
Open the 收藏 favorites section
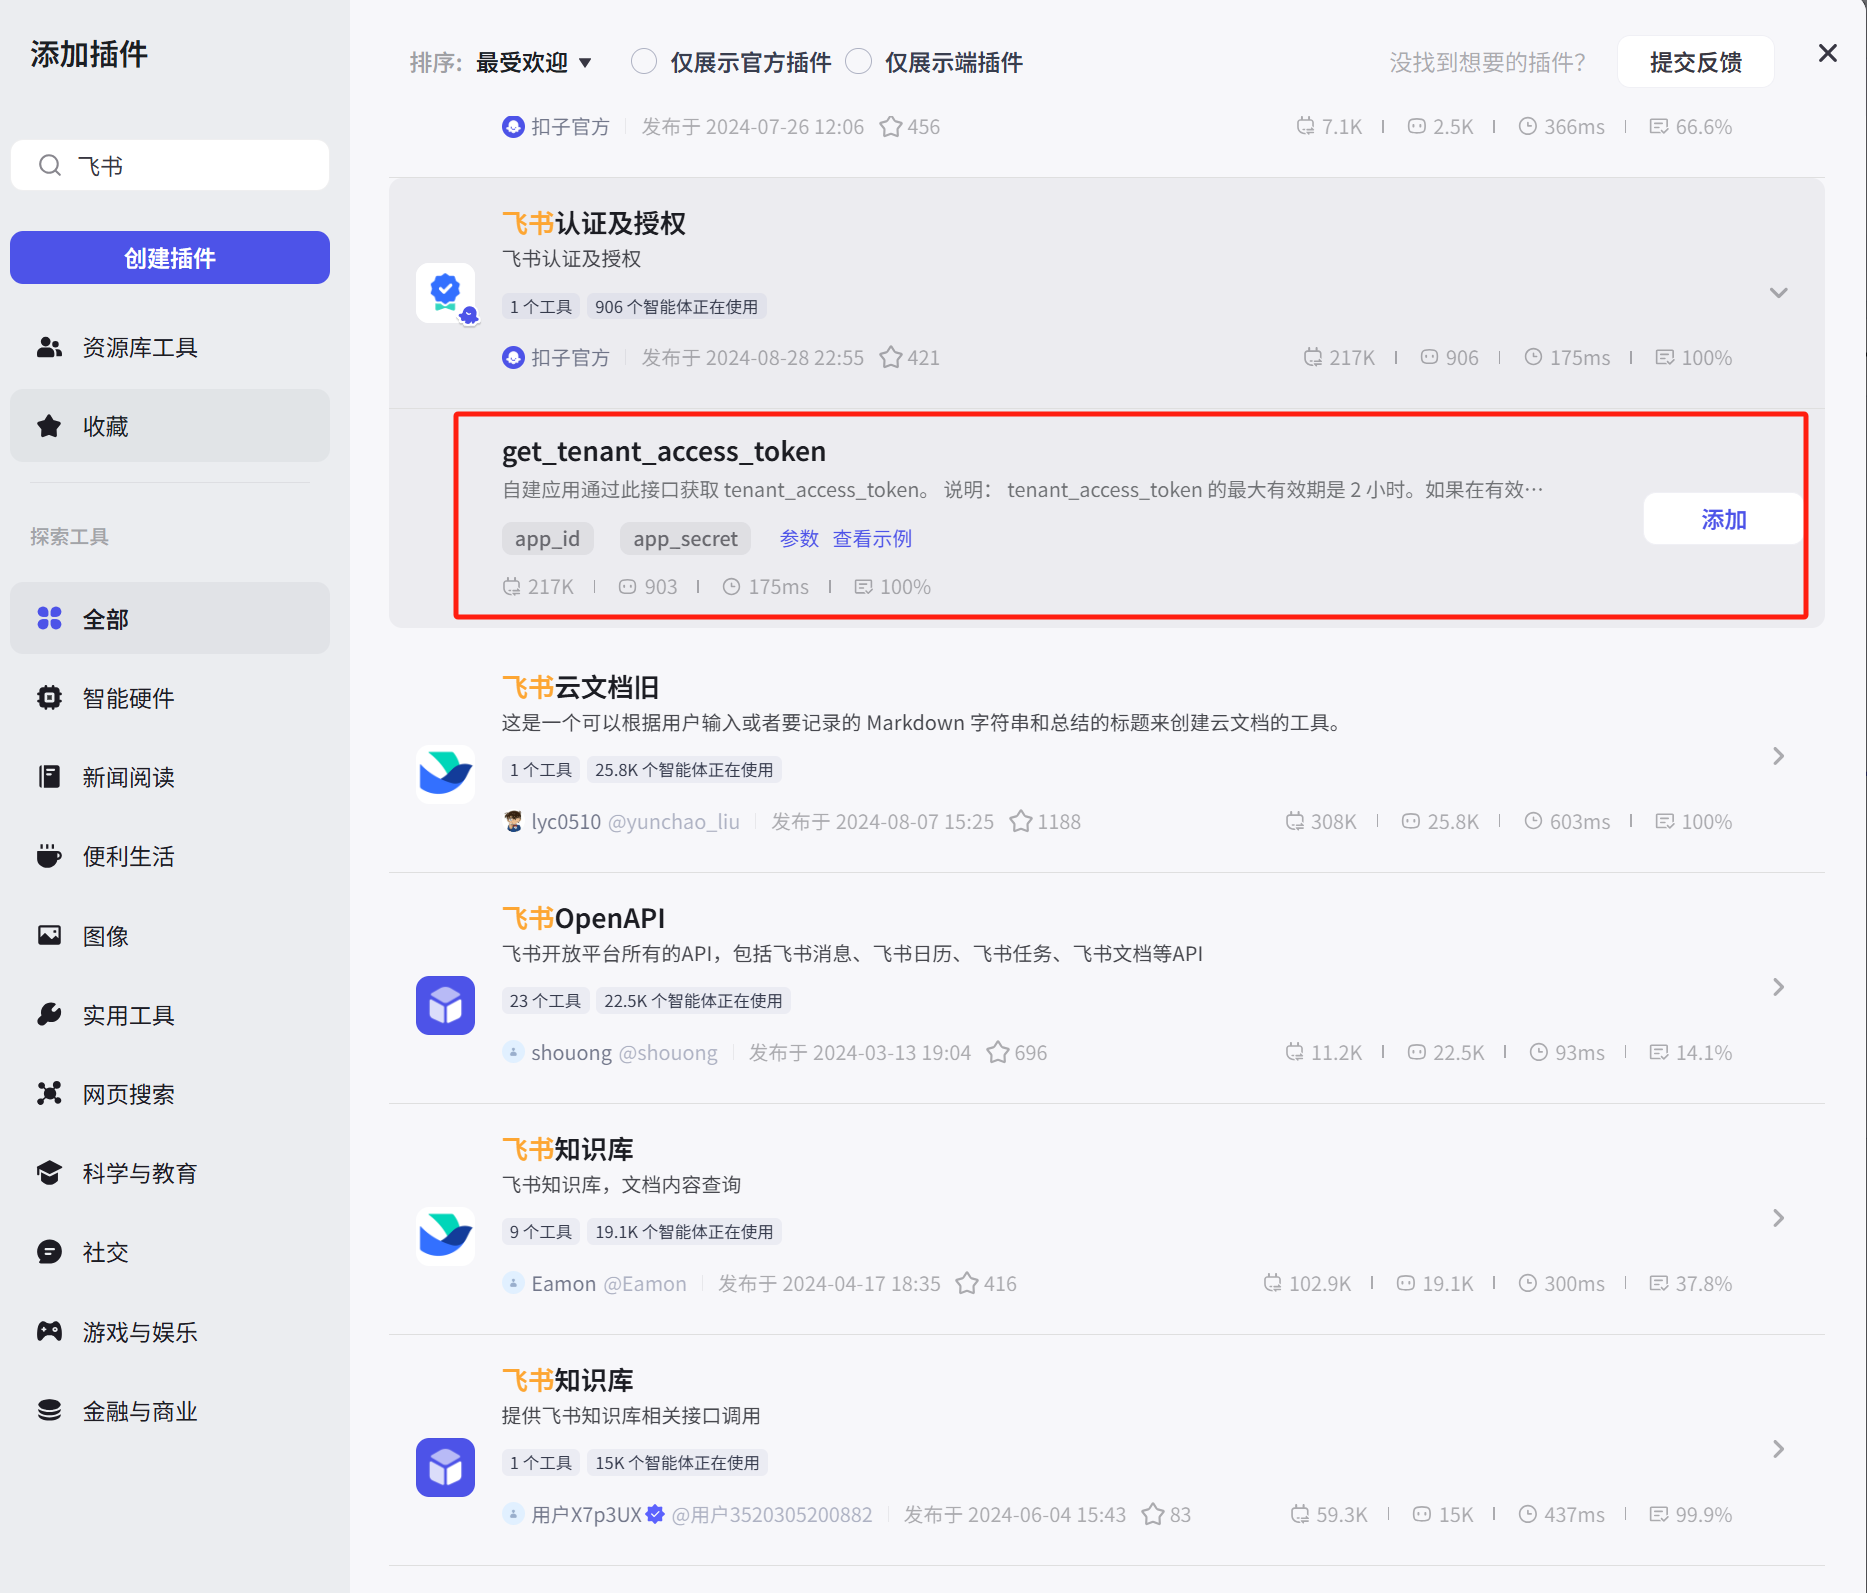point(170,426)
